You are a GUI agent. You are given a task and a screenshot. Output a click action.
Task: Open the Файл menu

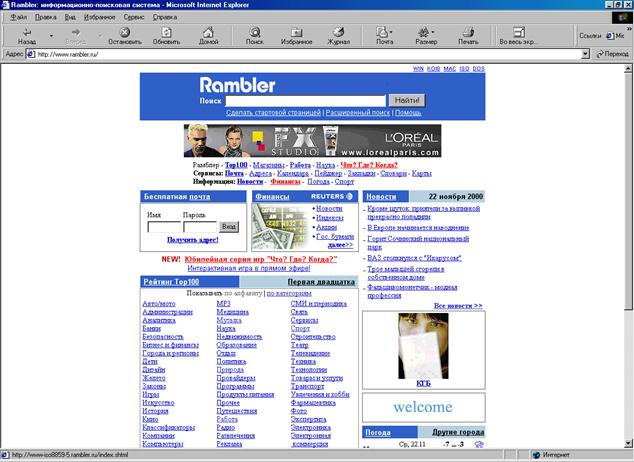coord(19,17)
